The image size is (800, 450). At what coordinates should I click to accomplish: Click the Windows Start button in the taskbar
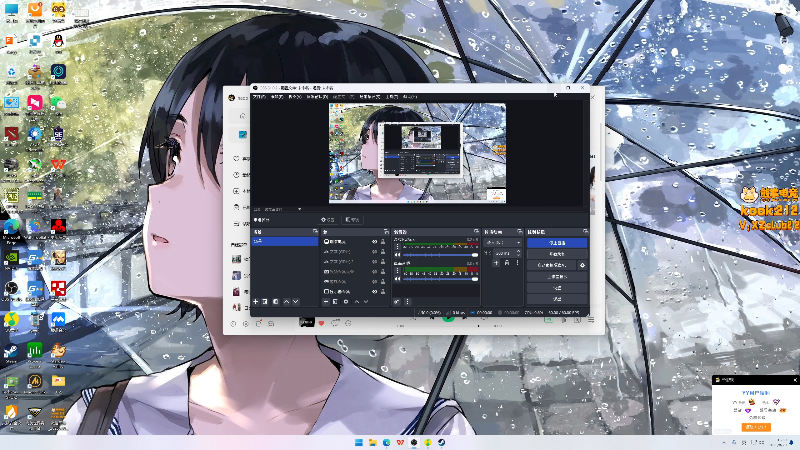pyautogui.click(x=359, y=442)
